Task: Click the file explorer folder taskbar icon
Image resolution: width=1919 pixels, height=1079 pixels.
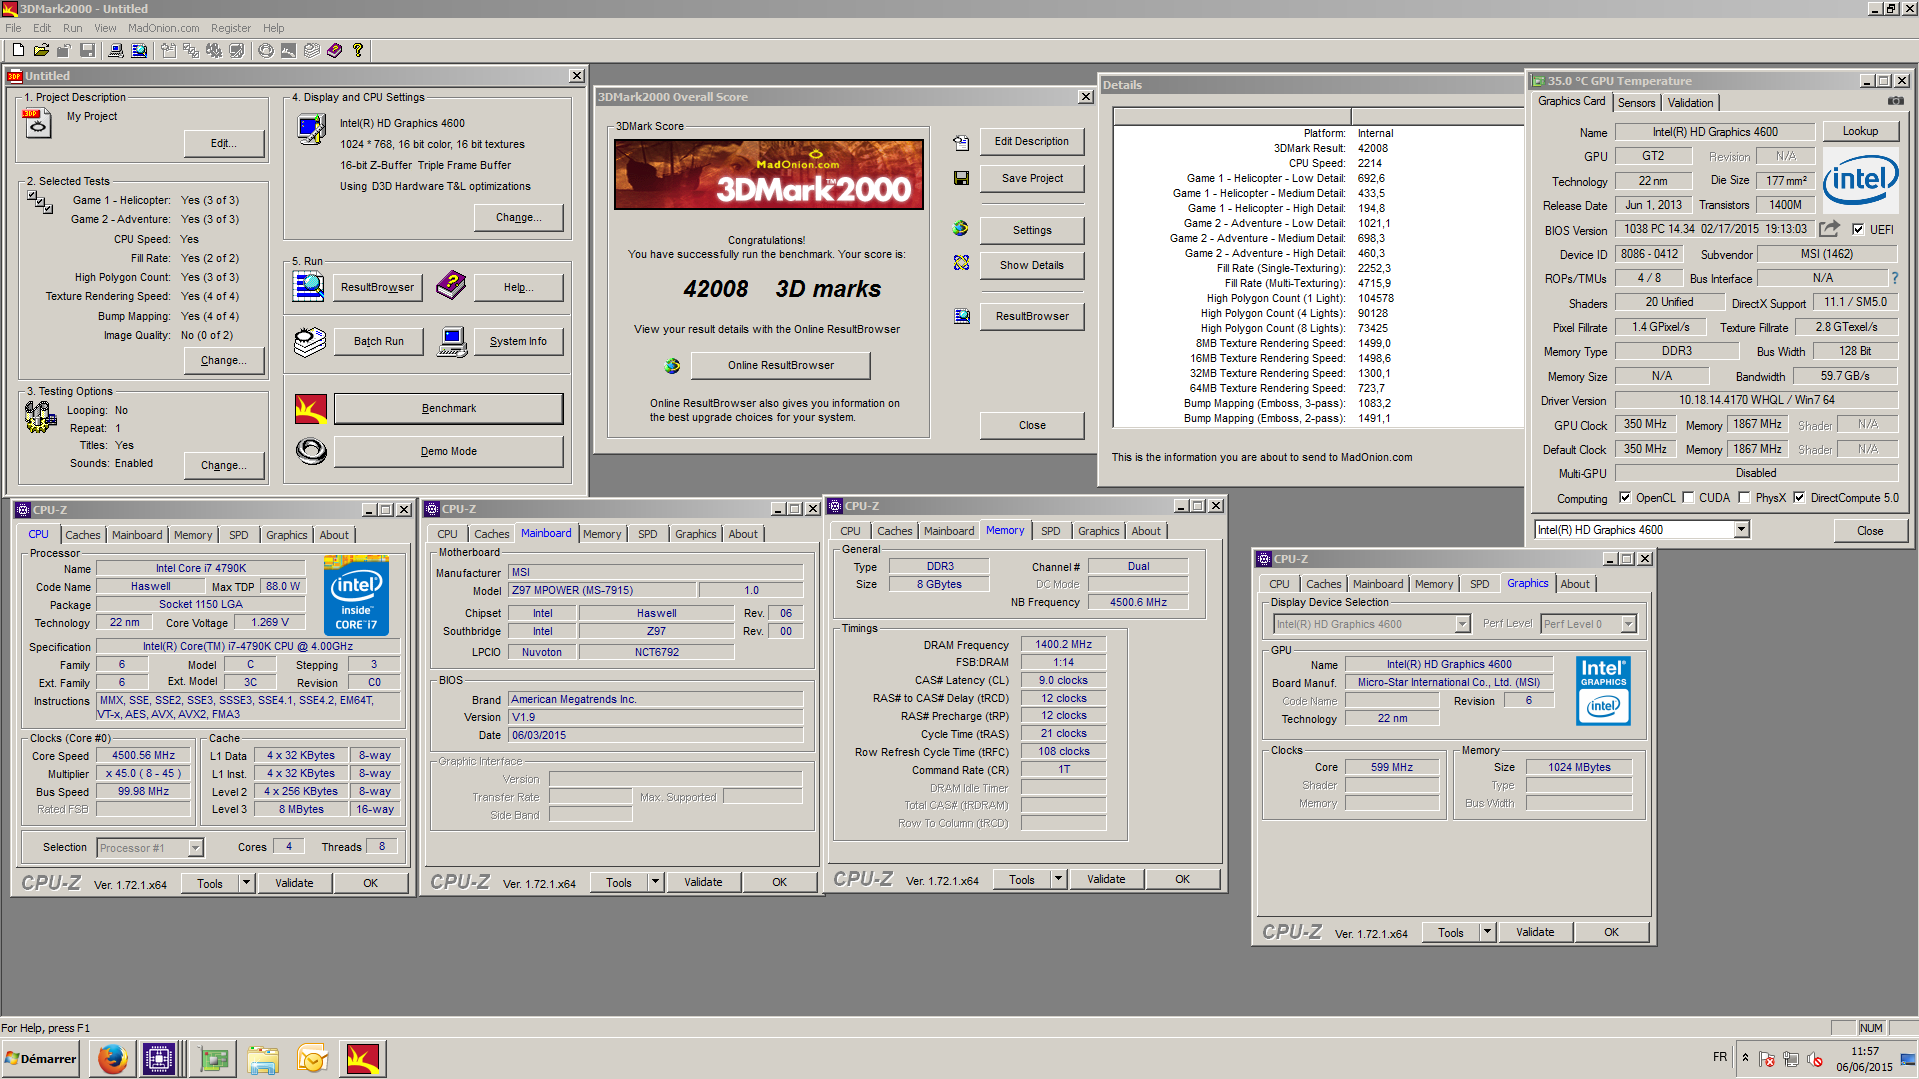Action: click(263, 1058)
